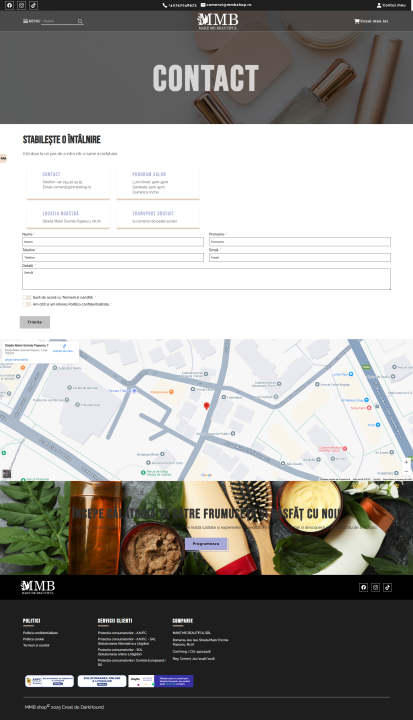Viewport: 413px width, 720px height.
Task: Switch map to satellite thumbnail view
Action: click(6, 473)
